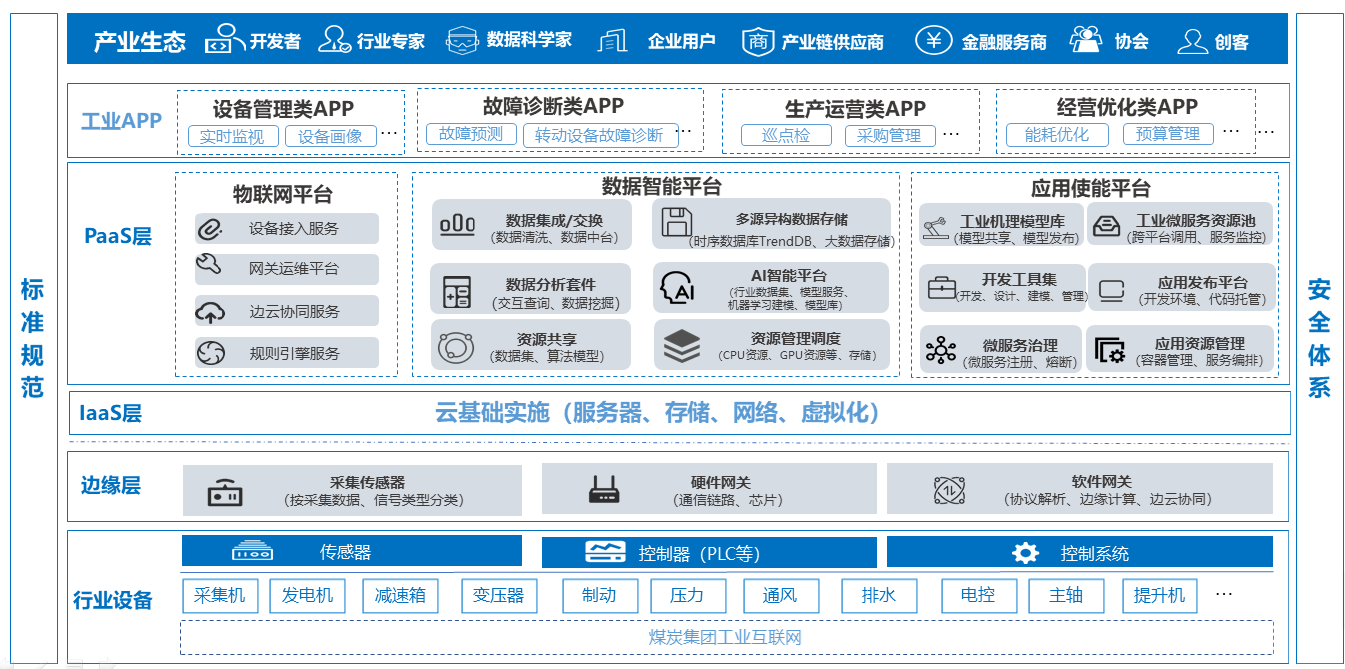The width and height of the screenshot is (1345, 669).
Task: Select the wrench icon for 网关运维平台
Action: 209,268
